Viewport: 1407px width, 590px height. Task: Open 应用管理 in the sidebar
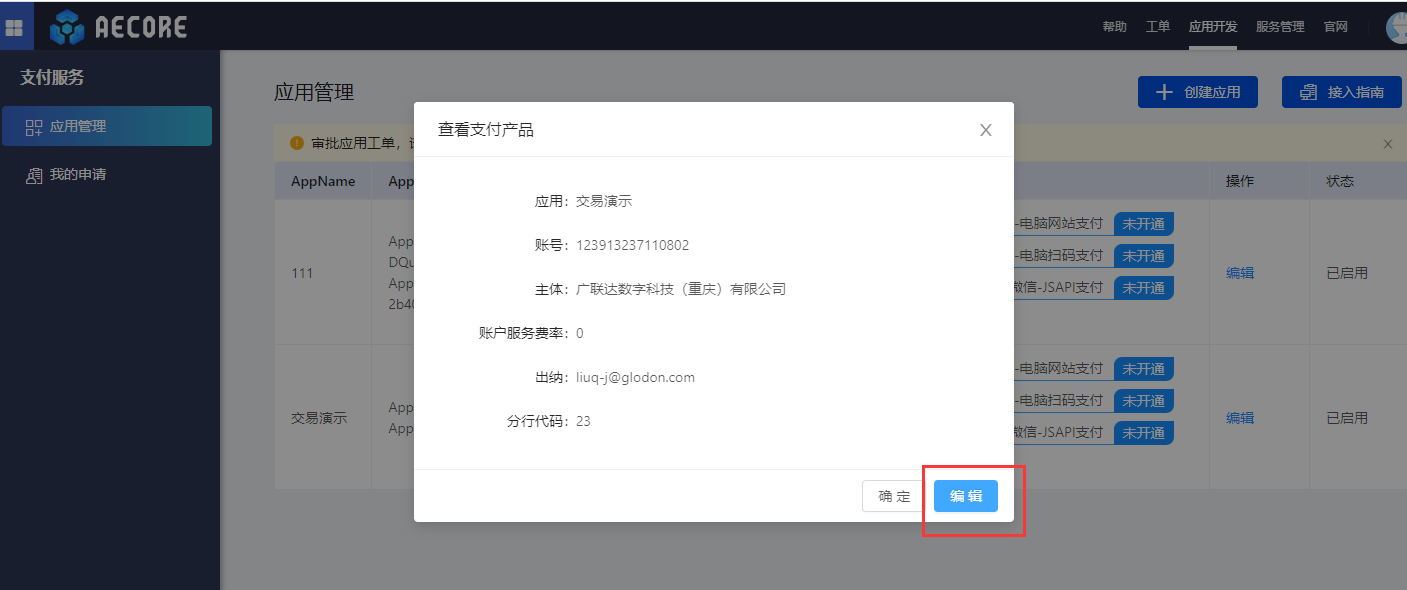[x=107, y=127]
